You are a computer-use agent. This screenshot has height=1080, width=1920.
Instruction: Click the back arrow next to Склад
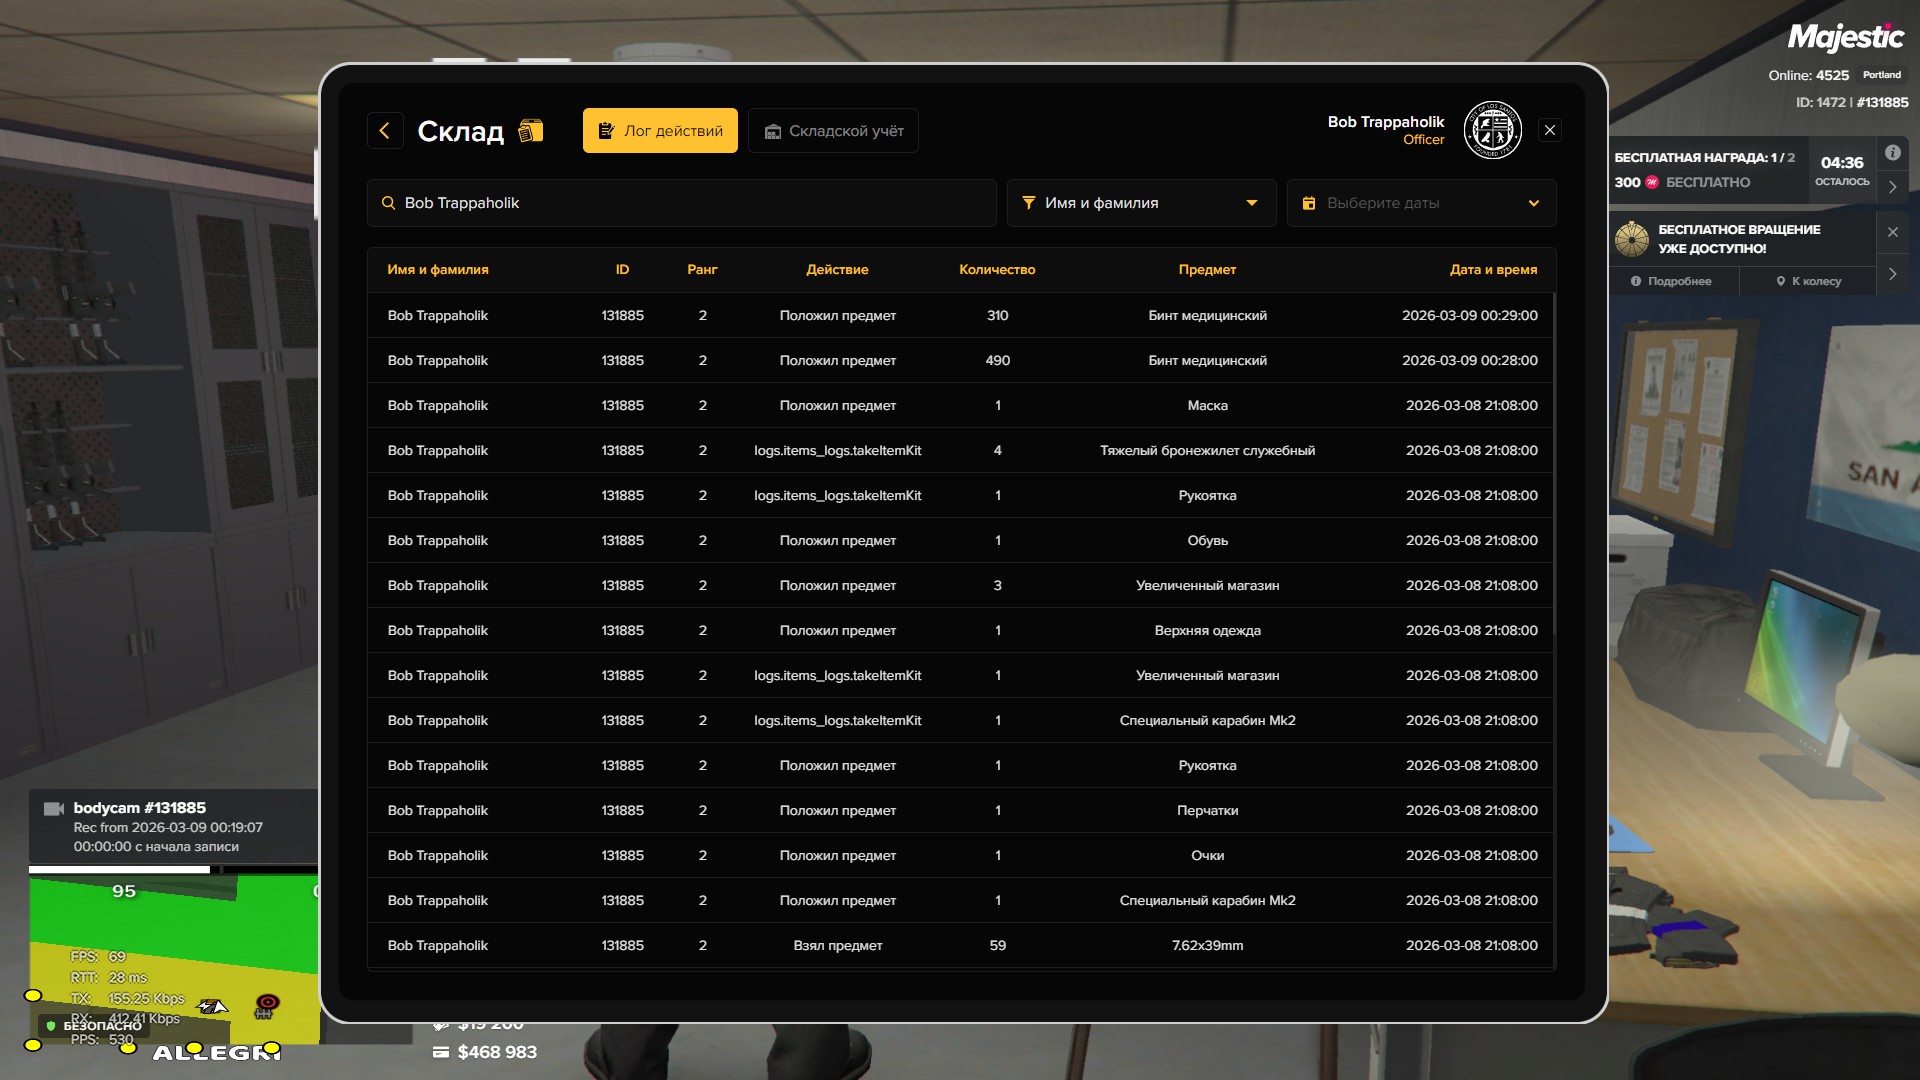click(385, 131)
